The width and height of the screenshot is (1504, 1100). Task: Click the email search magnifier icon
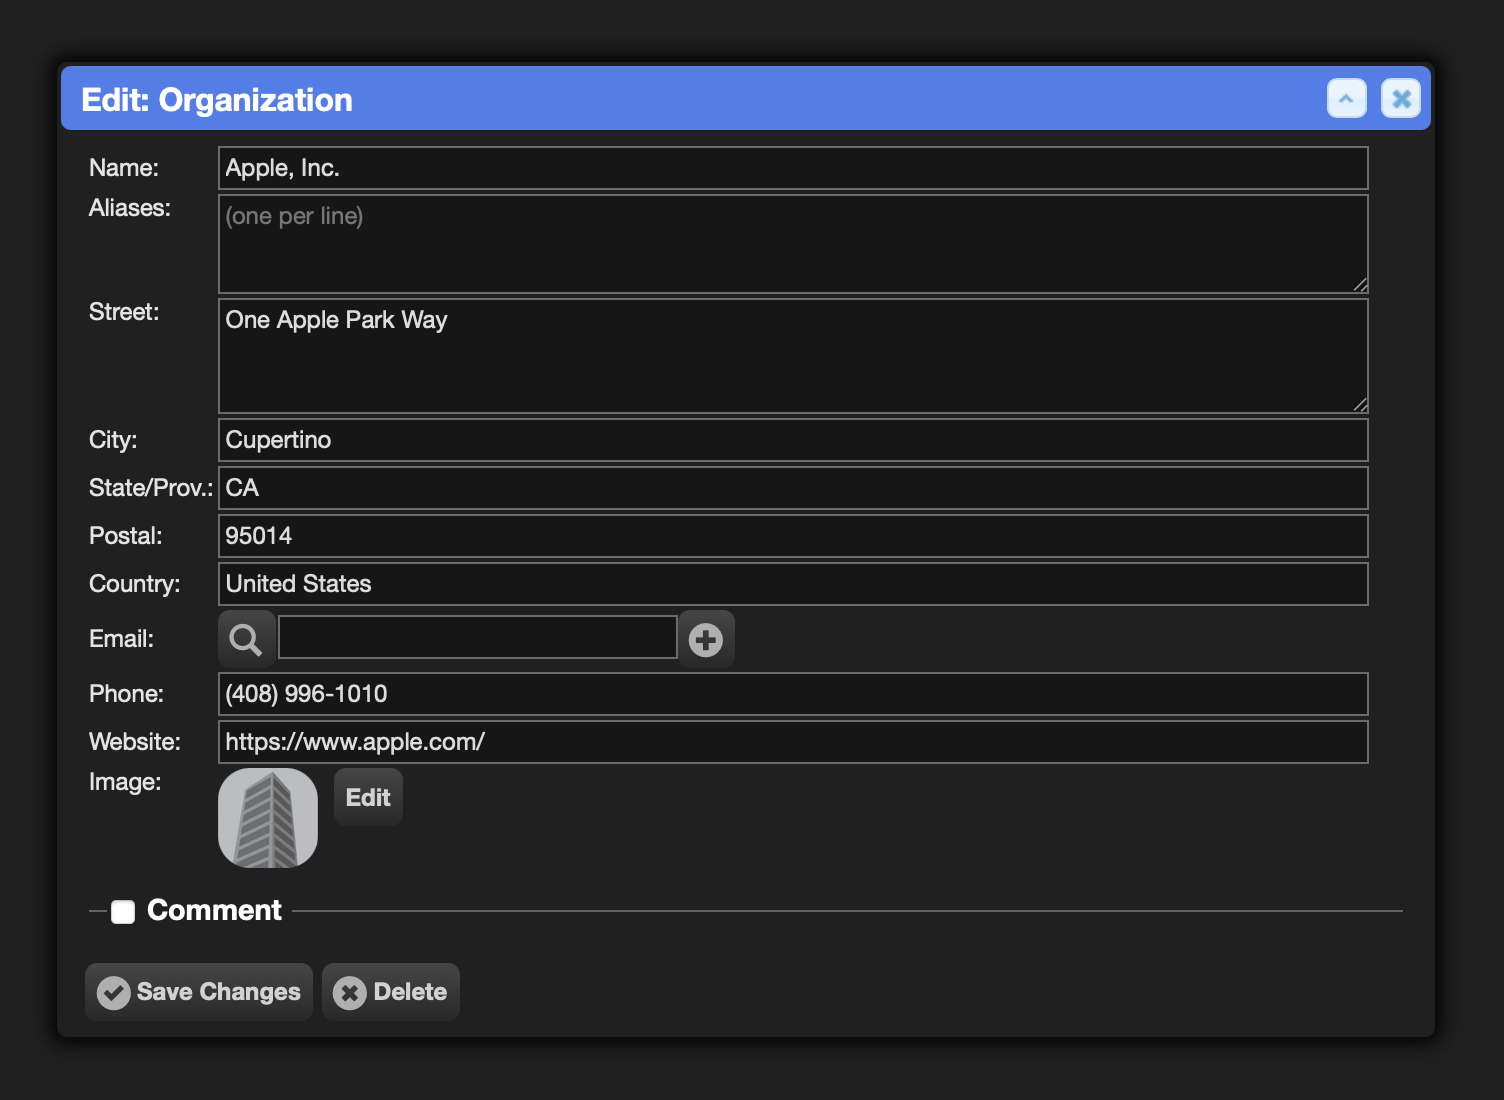246,639
